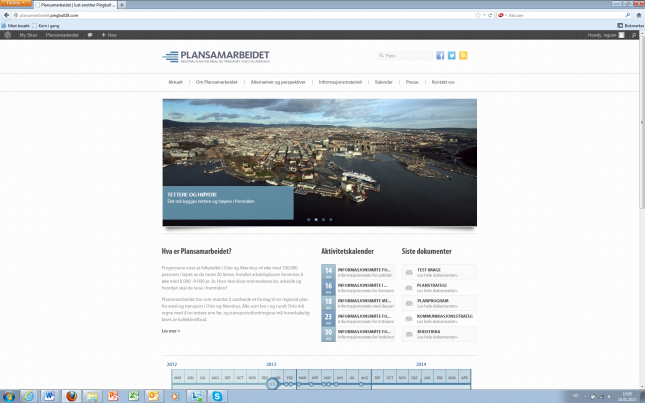
Task: Open the 'Mest besøkt' bookmarks item
Action: [16, 25]
